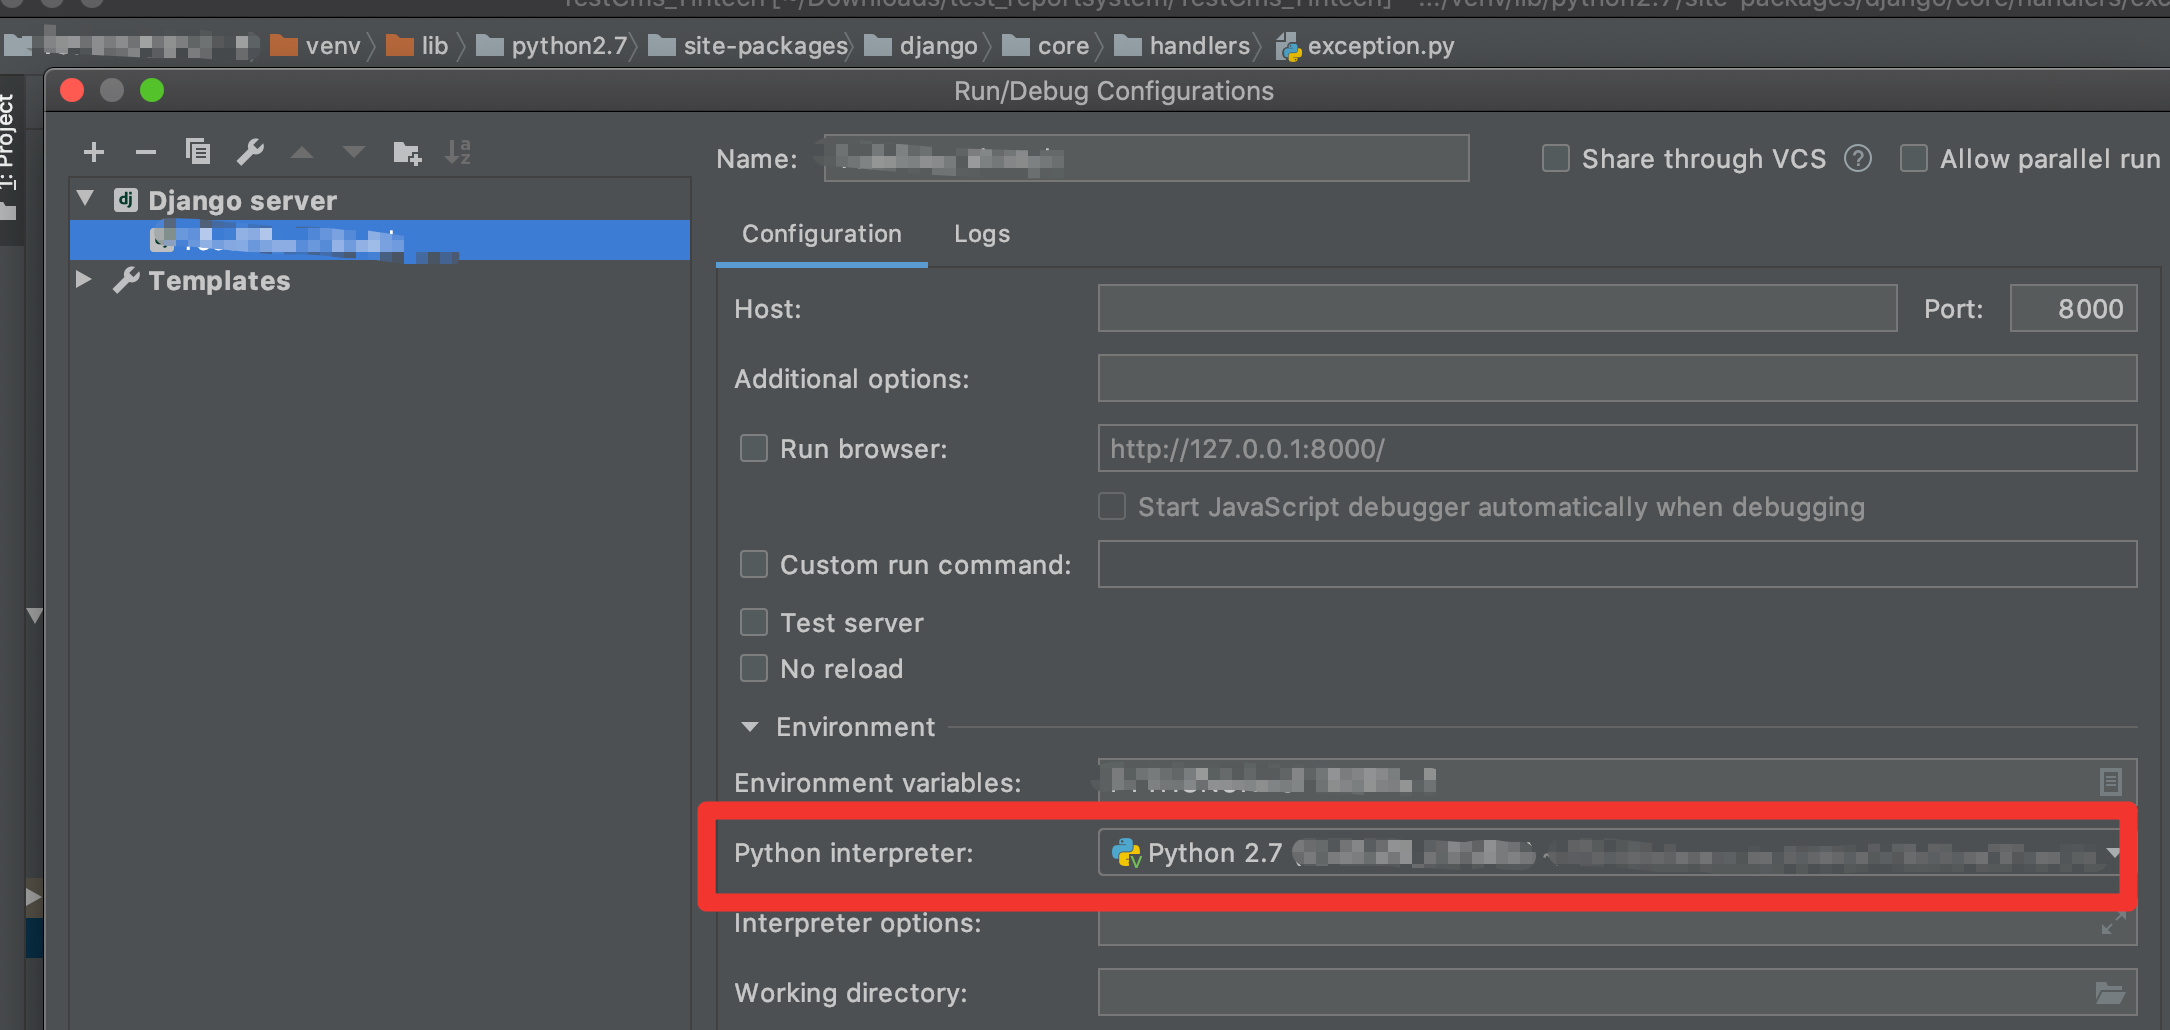Move the selected configuration up
The height and width of the screenshot is (1030, 2170).
(302, 152)
